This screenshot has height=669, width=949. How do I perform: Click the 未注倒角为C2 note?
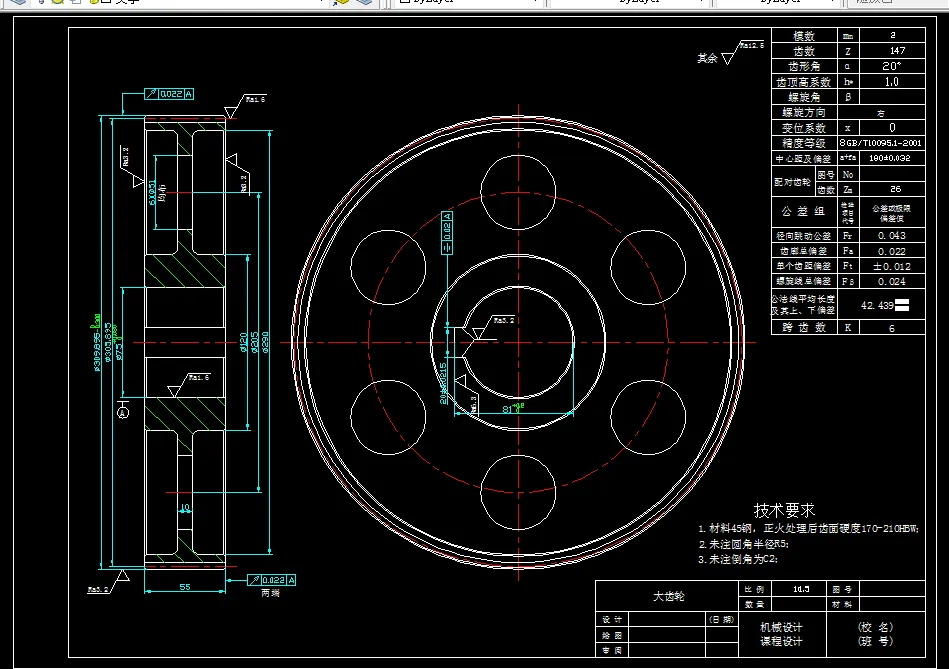click(x=738, y=559)
